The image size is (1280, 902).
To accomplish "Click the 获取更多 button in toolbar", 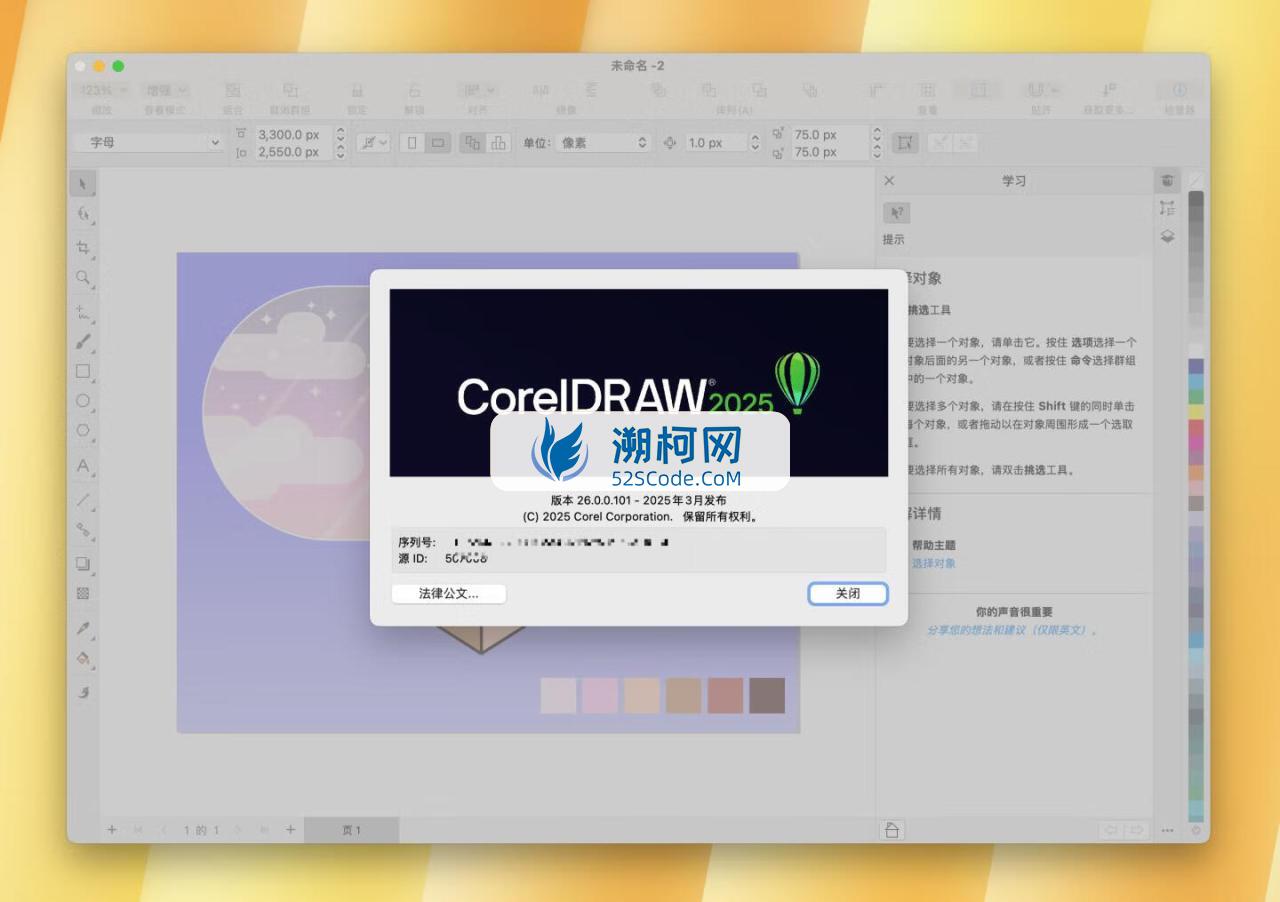I will pyautogui.click(x=1109, y=98).
